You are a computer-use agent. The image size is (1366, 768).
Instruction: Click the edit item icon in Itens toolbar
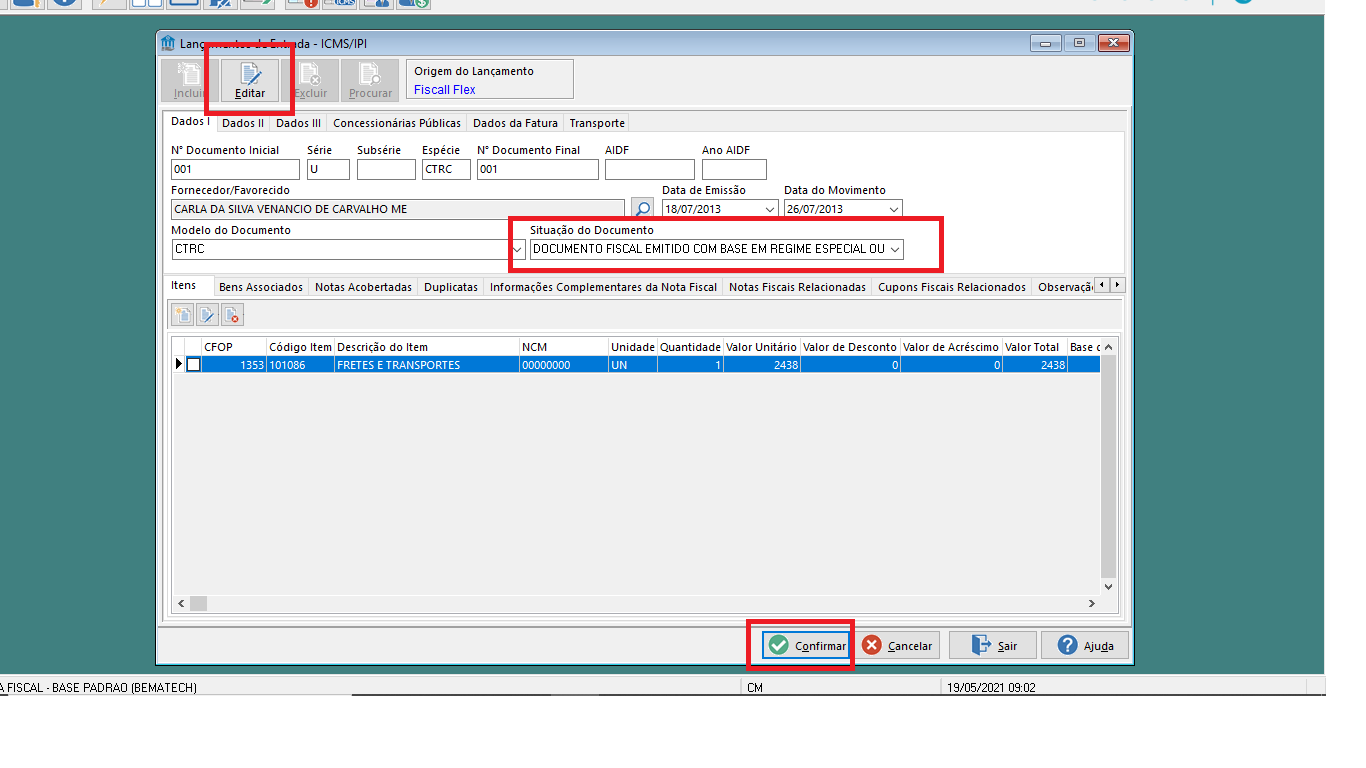pyautogui.click(x=207, y=315)
